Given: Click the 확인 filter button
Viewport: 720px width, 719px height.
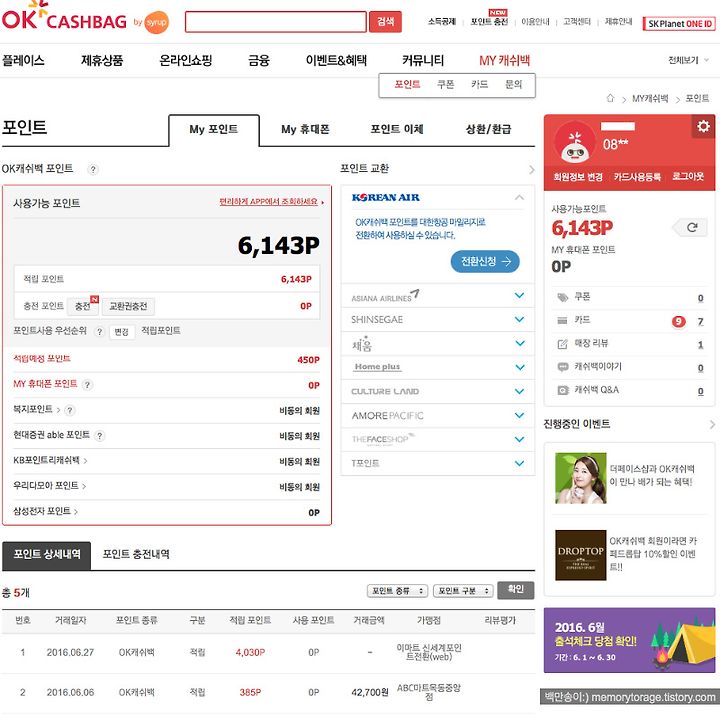Looking at the screenshot, I should point(516,590).
